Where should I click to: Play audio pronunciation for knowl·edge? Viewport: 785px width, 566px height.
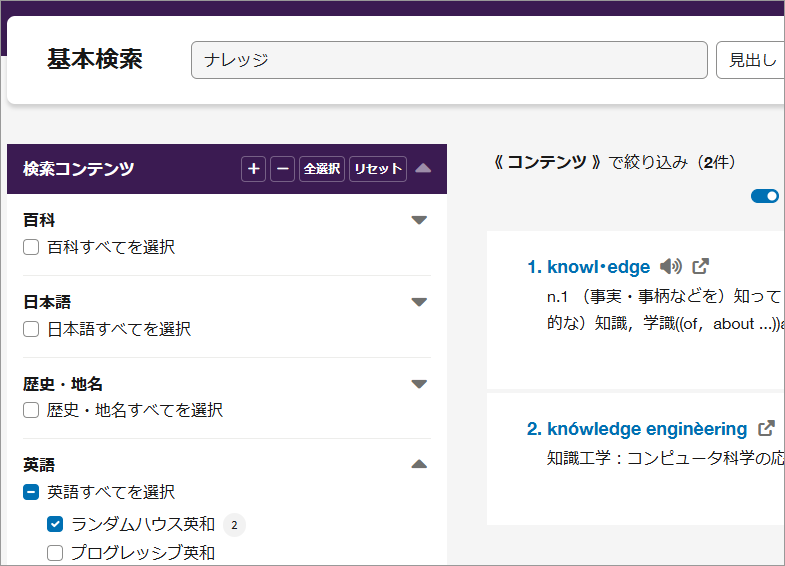coord(670,266)
